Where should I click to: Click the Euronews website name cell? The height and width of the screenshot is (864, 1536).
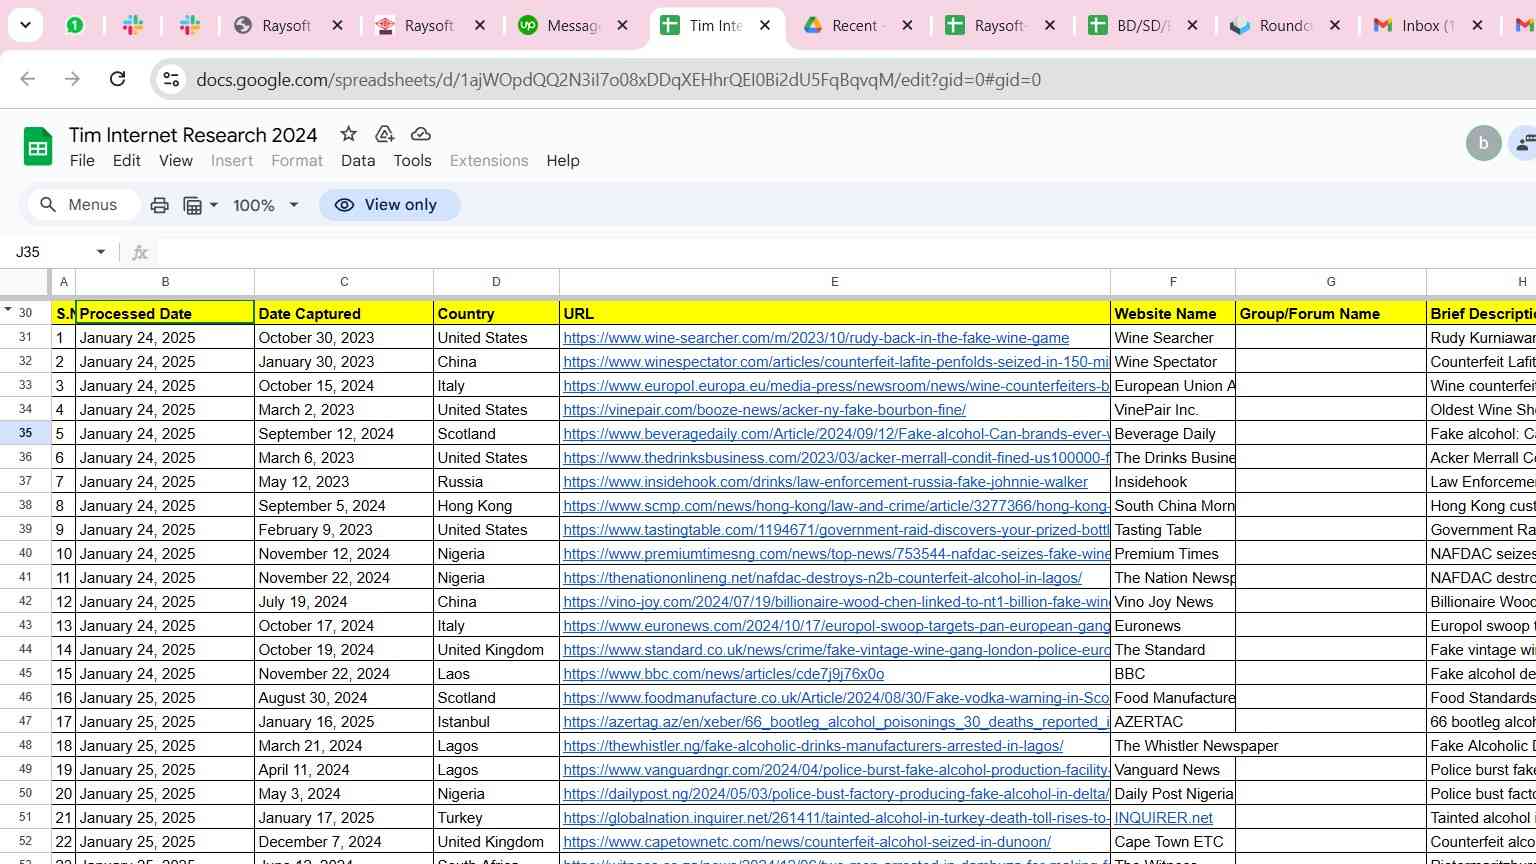click(1173, 626)
